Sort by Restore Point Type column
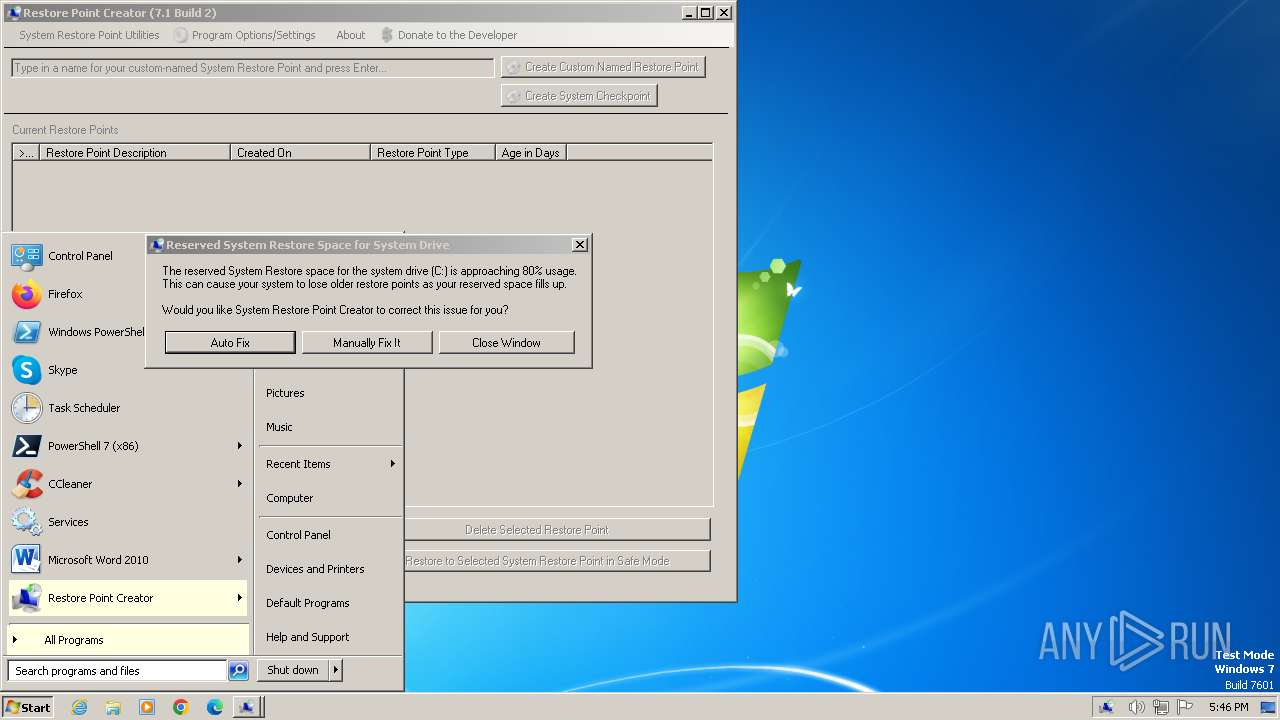The height and width of the screenshot is (720, 1280). [x=433, y=153]
